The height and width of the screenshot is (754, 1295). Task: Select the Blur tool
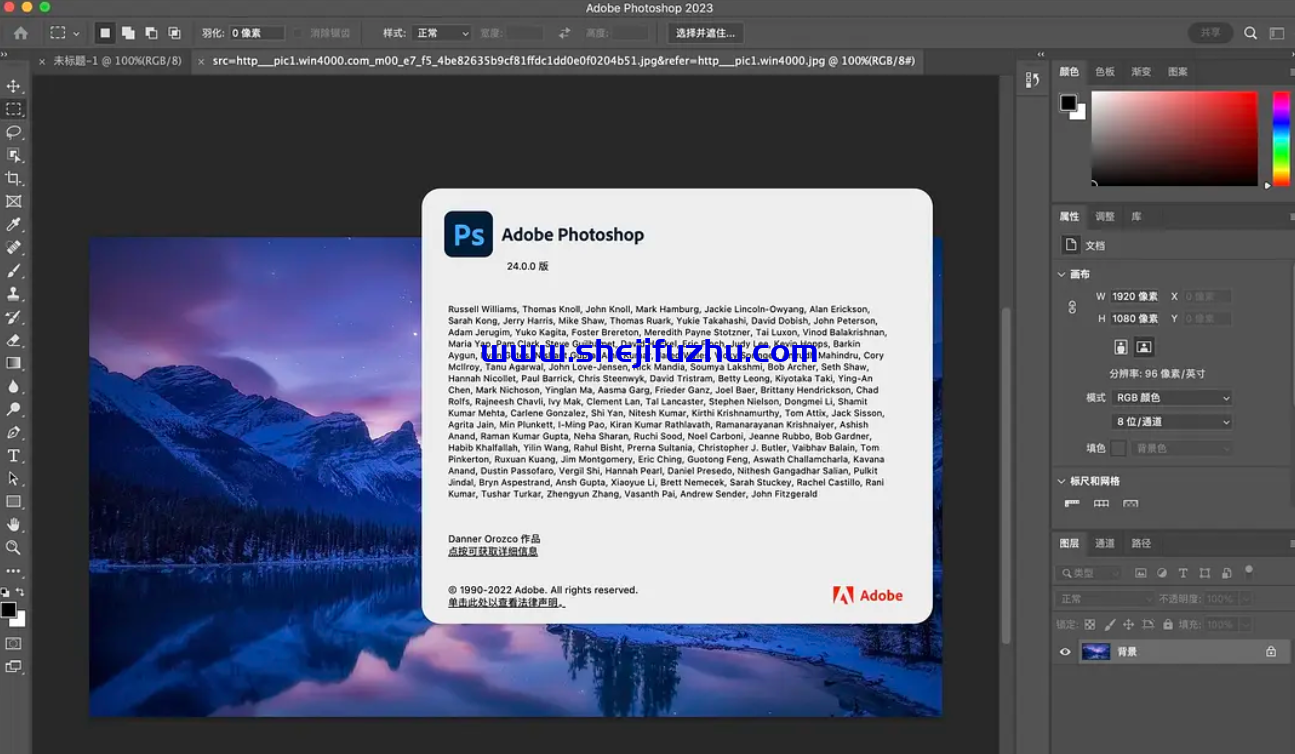[x=14, y=386]
